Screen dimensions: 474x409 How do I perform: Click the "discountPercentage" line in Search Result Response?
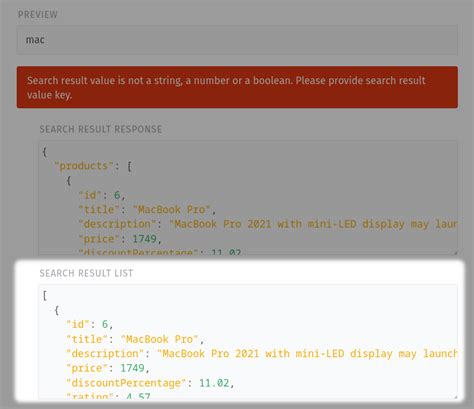pos(160,252)
